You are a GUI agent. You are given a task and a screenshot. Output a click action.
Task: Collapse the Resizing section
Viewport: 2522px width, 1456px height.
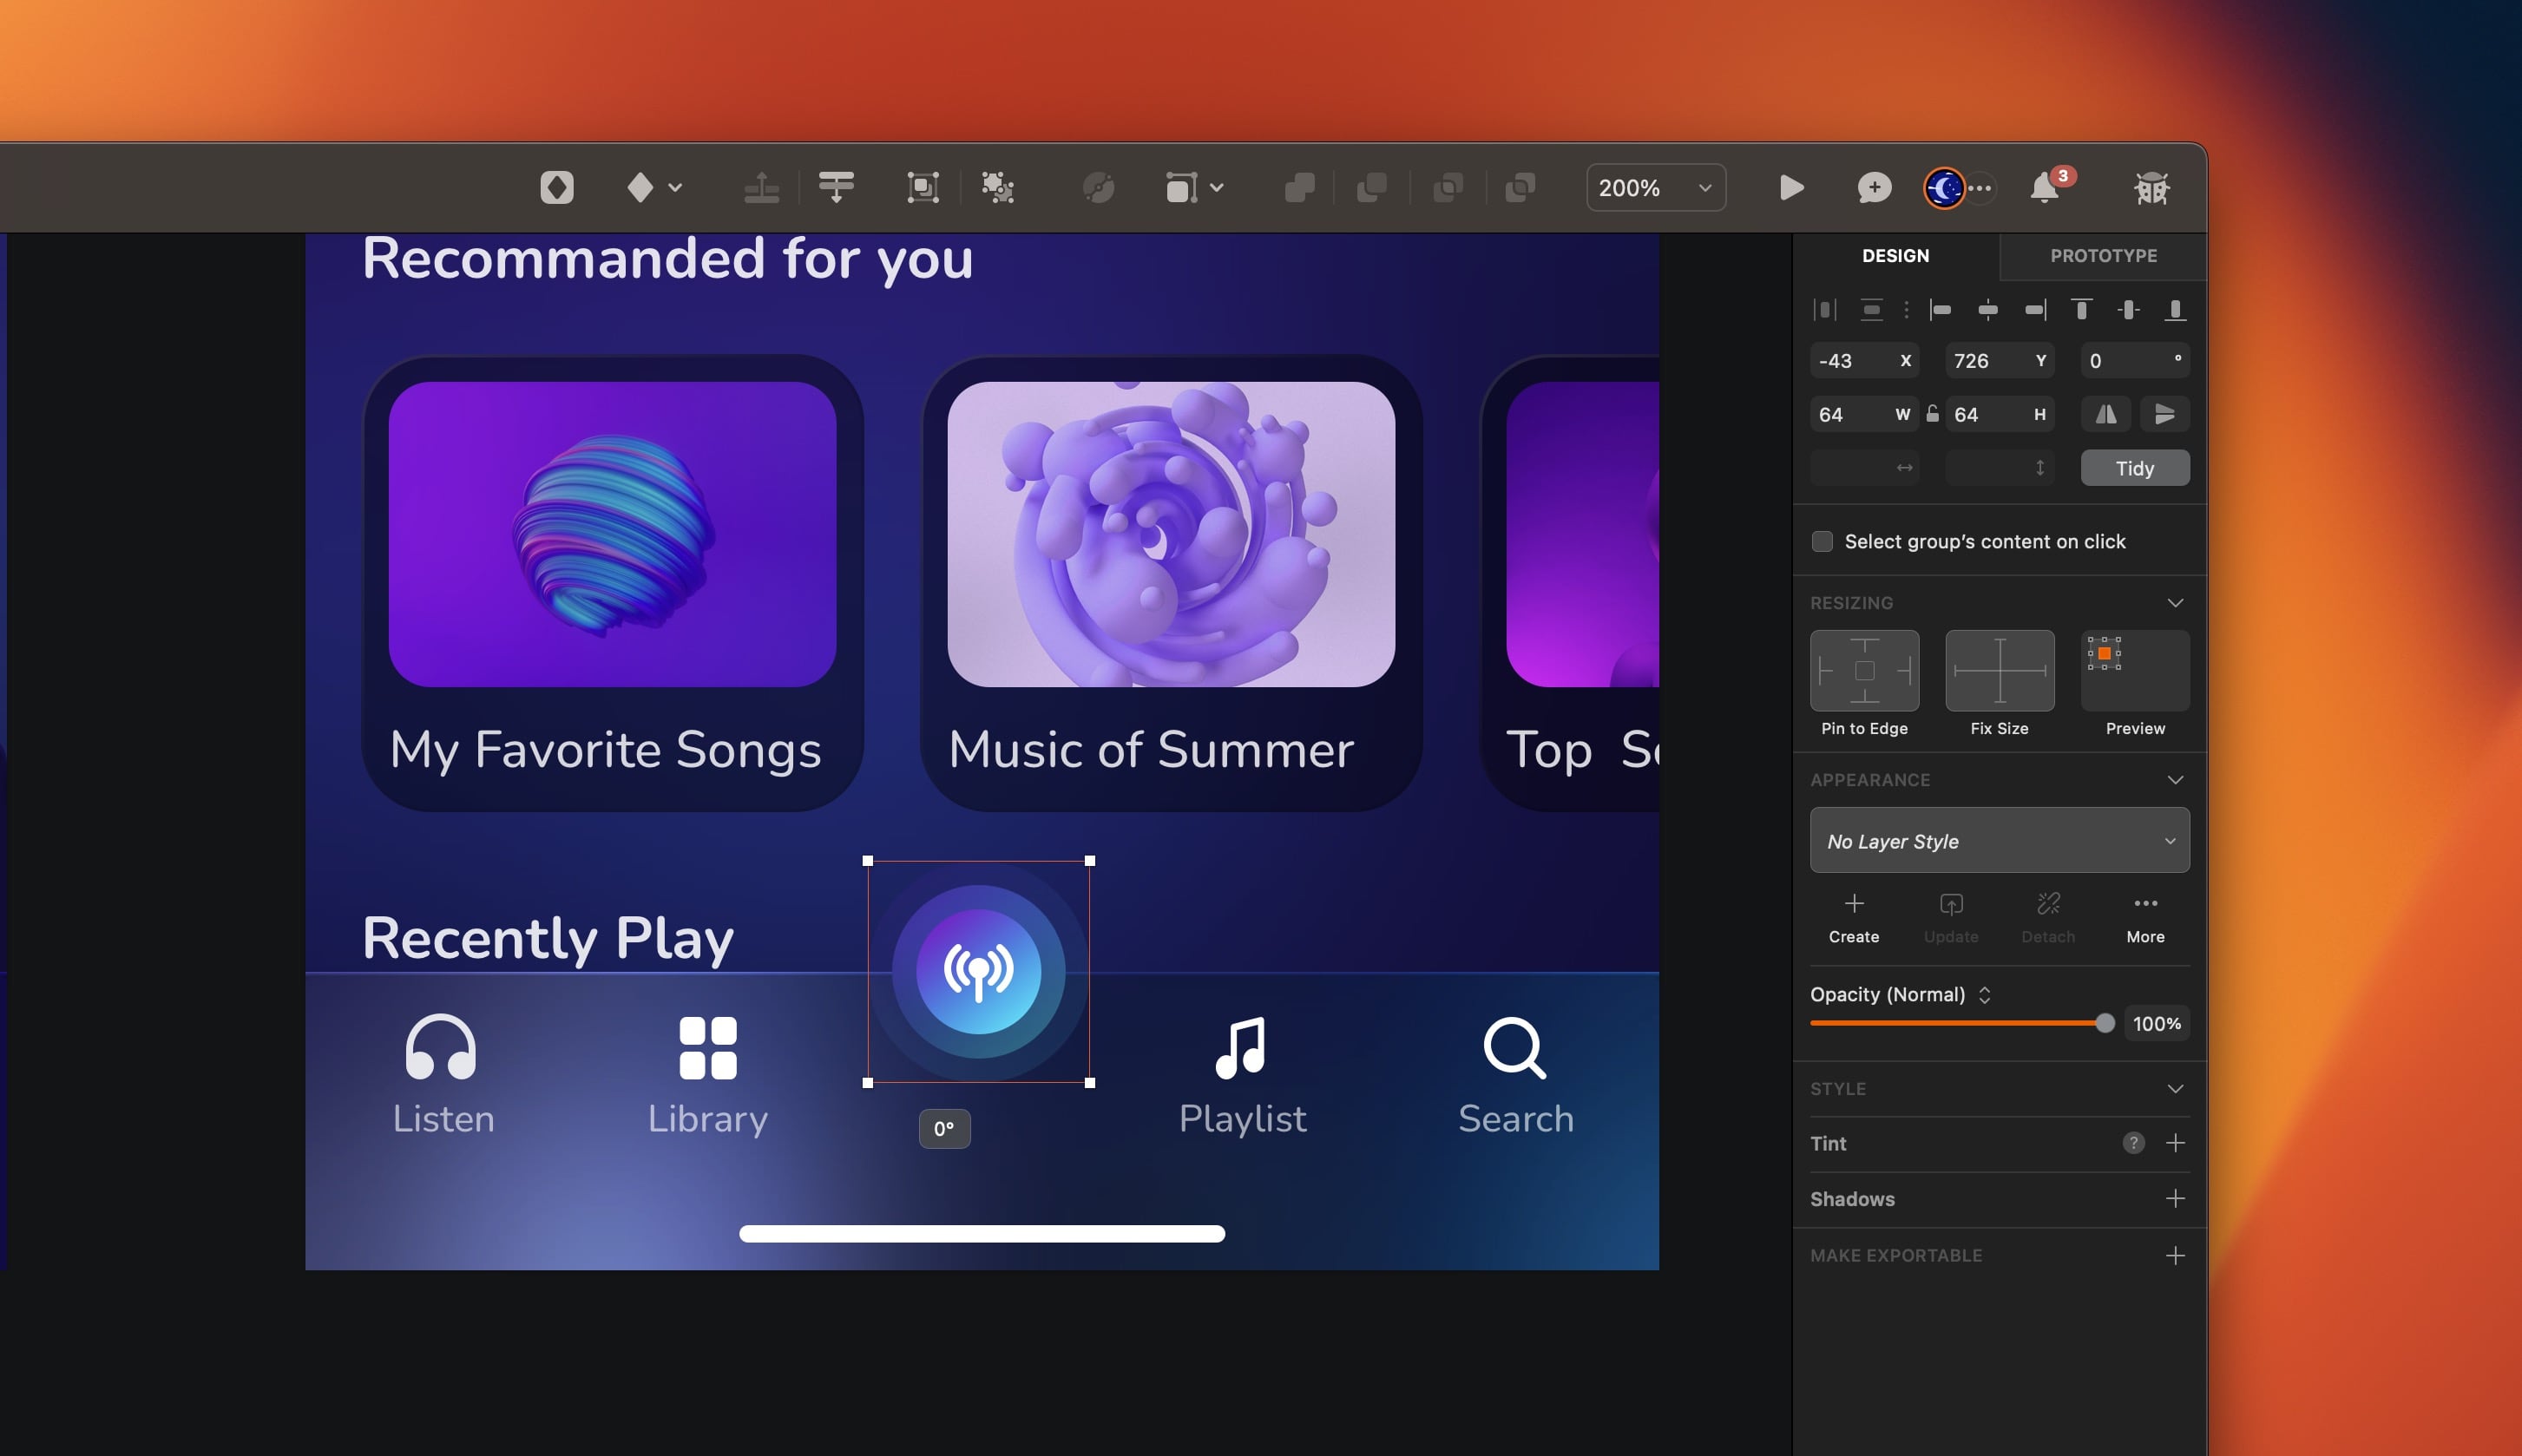2175,603
